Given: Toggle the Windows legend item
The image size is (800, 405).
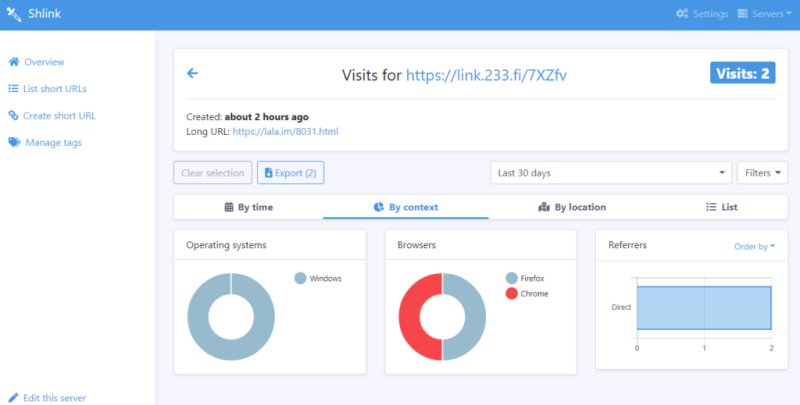Looking at the screenshot, I should pyautogui.click(x=318, y=278).
